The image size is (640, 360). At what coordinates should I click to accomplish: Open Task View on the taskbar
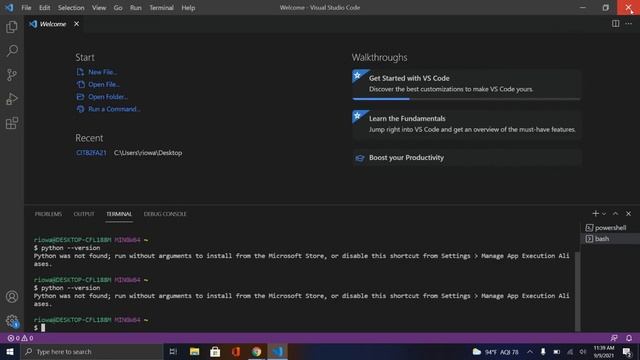[173, 351]
